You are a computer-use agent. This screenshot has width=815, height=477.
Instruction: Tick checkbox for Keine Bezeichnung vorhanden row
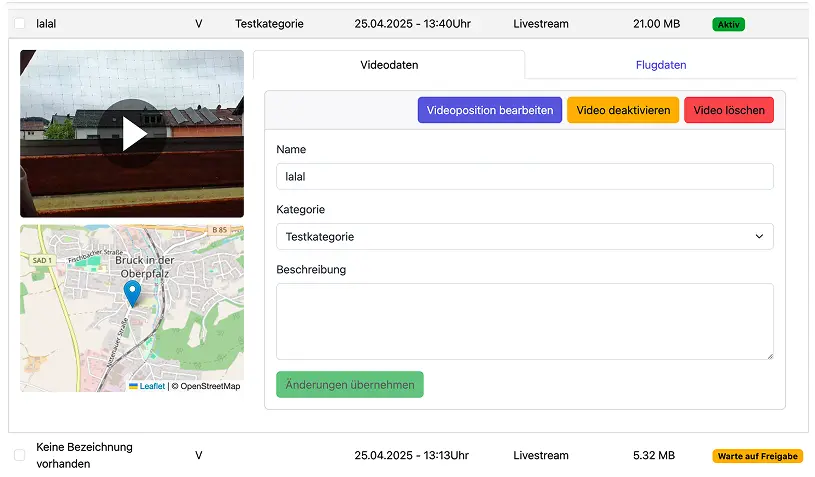pyautogui.click(x=20, y=455)
